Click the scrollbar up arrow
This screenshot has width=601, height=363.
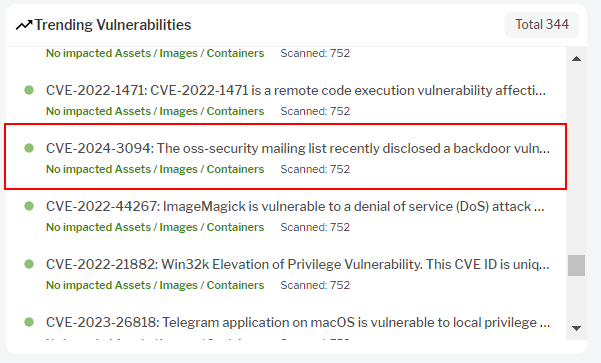[x=576, y=59]
